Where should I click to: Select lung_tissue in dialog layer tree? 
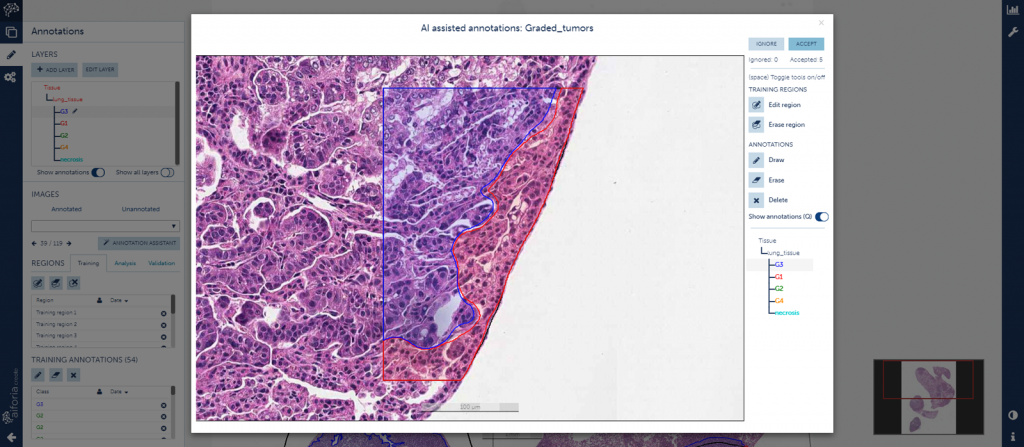click(x=783, y=252)
